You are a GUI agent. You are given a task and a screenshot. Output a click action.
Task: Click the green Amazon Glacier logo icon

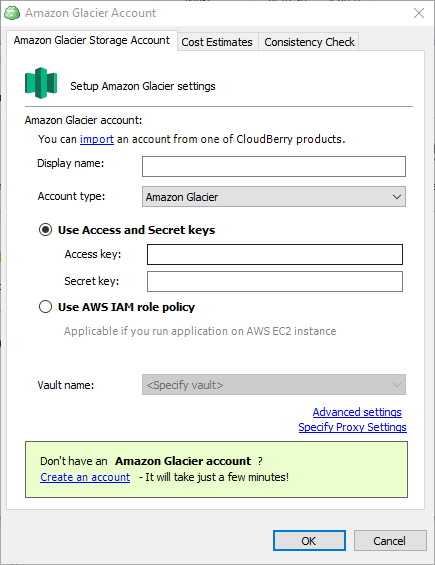tap(41, 83)
